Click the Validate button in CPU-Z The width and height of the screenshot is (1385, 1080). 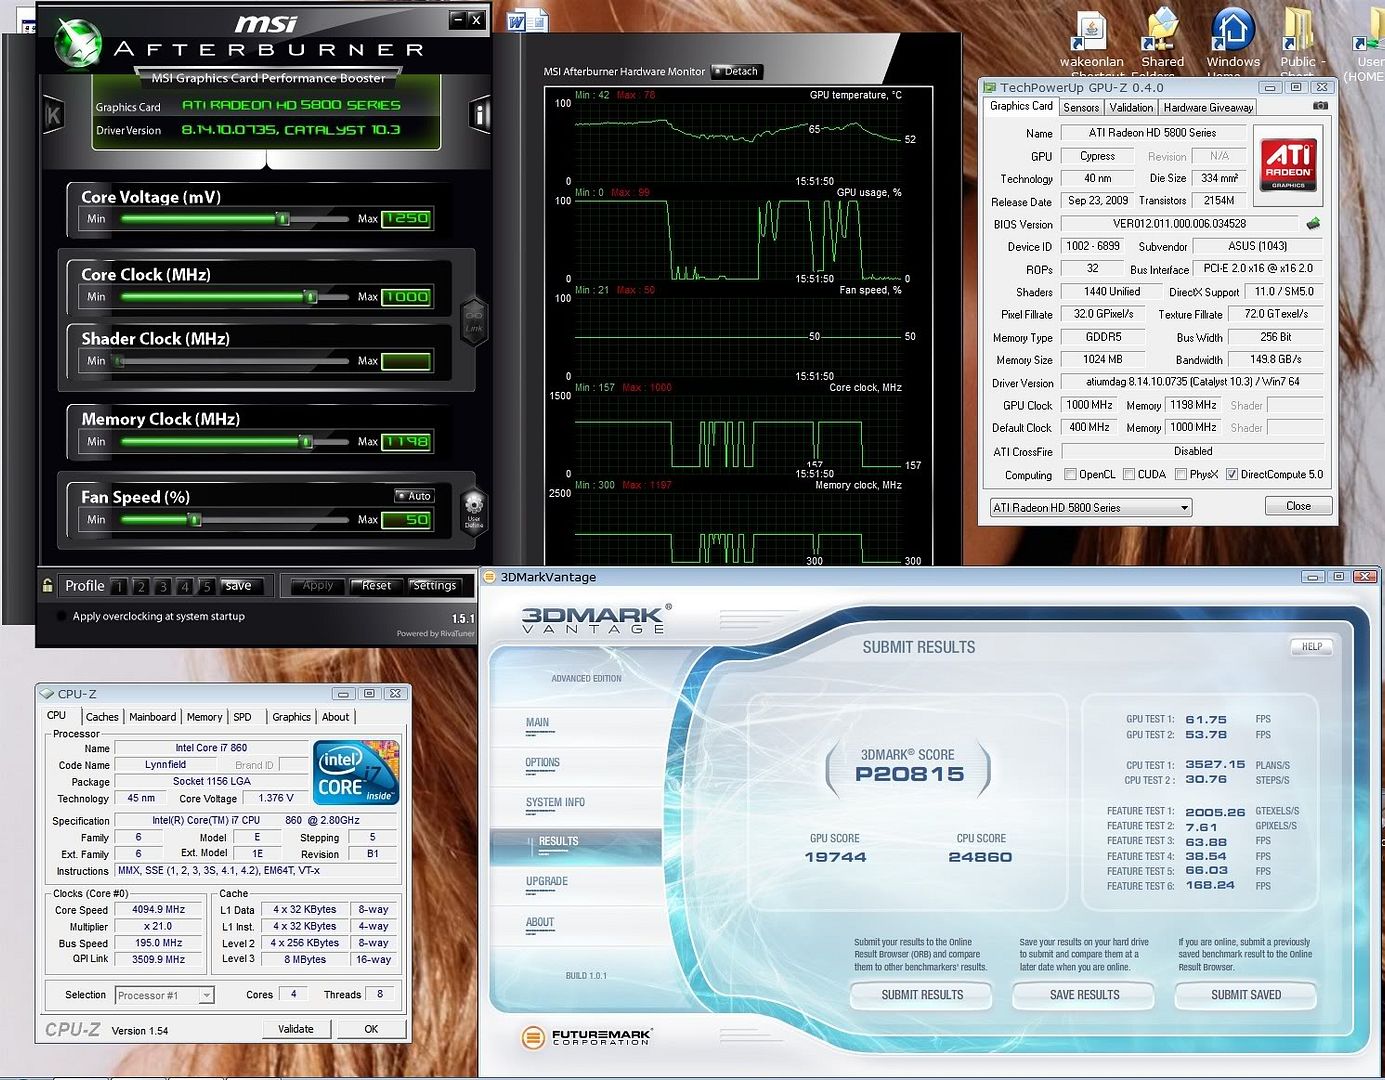[296, 1029]
